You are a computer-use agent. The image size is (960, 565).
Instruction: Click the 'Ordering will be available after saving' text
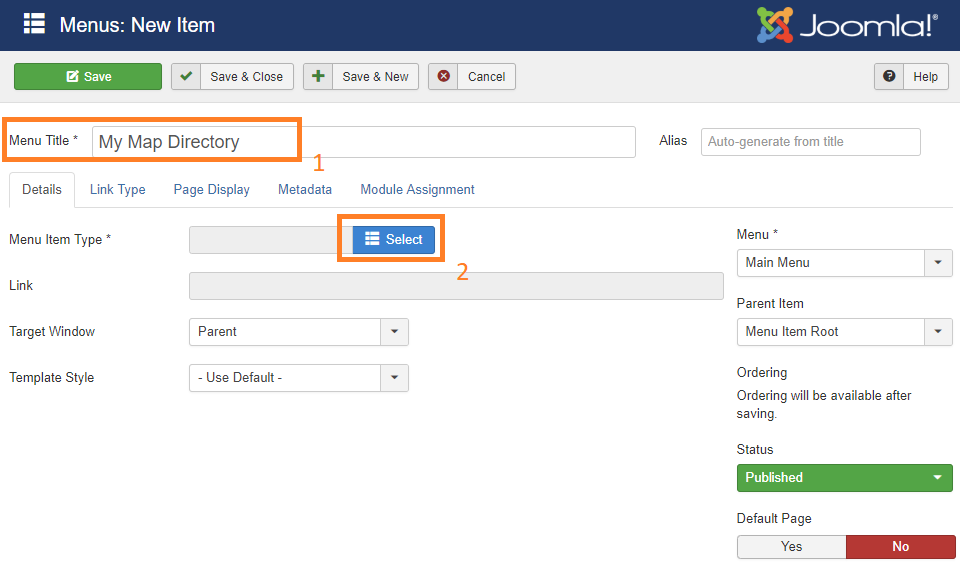823,405
